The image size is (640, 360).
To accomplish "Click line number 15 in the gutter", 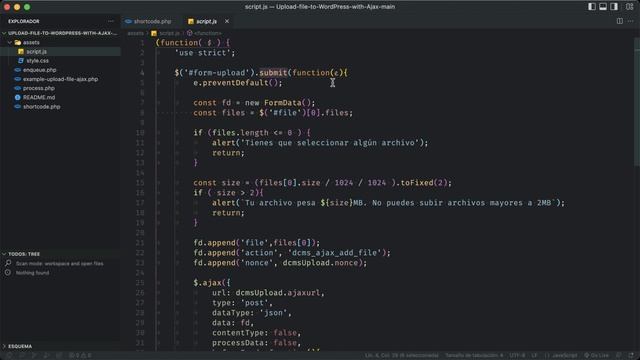I will pyautogui.click(x=140, y=183).
